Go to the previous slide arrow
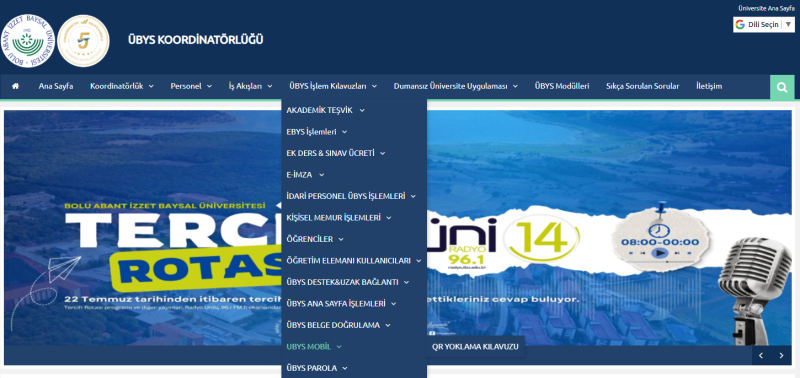800x378 pixels. 761,356
